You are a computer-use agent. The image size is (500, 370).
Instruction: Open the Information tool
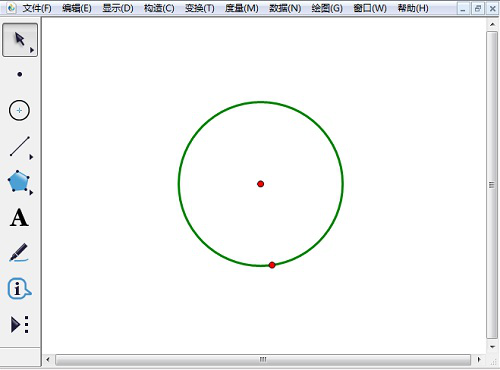pos(19,289)
